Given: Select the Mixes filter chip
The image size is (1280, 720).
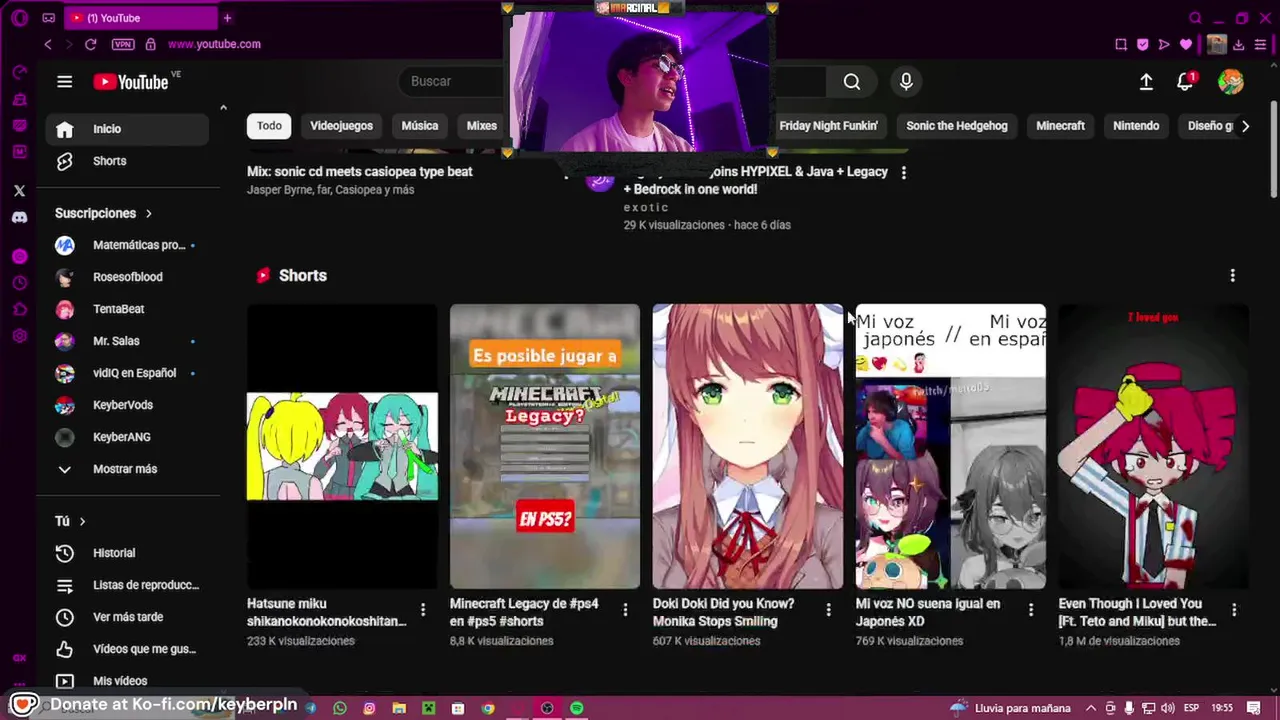Looking at the screenshot, I should 482,126.
